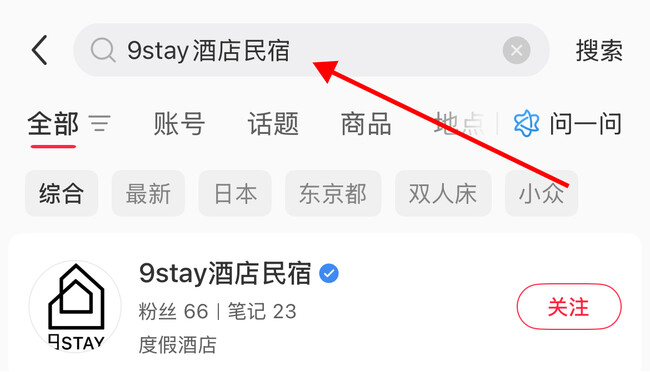Click the search field with 9stay酒店民宿 text
This screenshot has height=372, width=650.
tap(311, 50)
